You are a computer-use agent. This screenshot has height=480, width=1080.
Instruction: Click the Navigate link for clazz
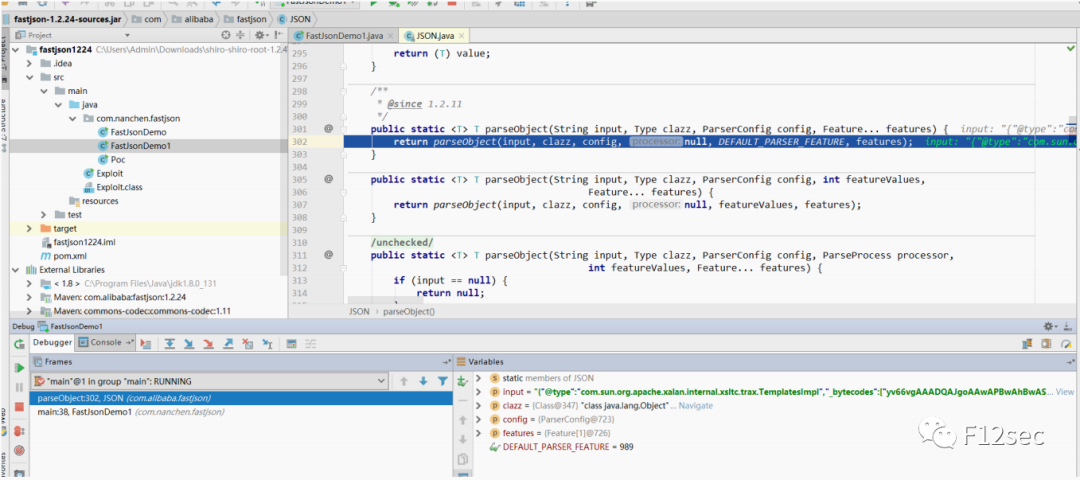pos(696,406)
